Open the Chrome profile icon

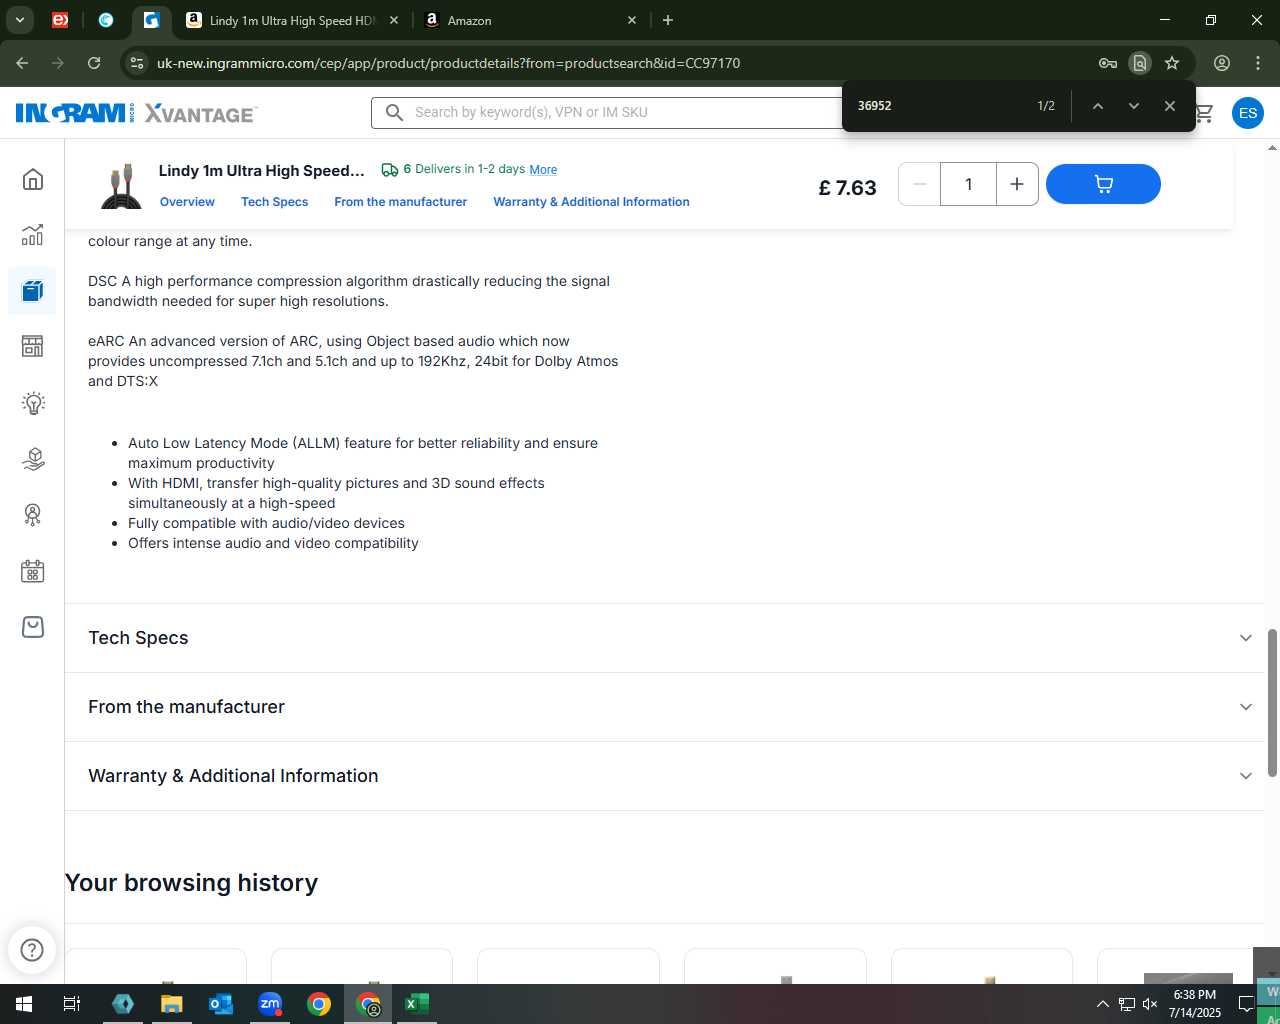1222,63
